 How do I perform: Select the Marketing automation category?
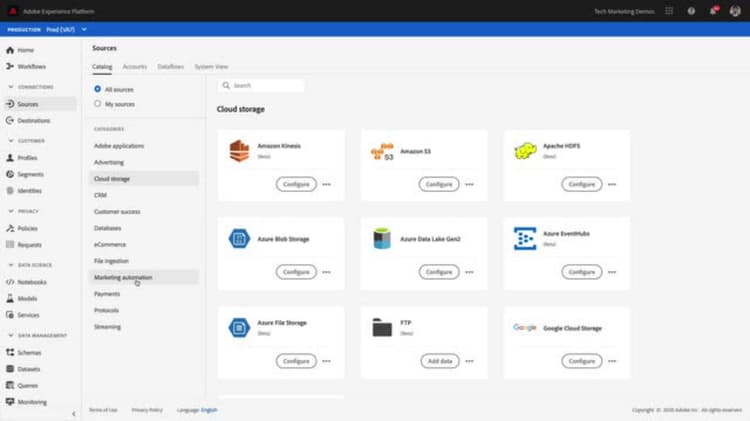[143, 277]
